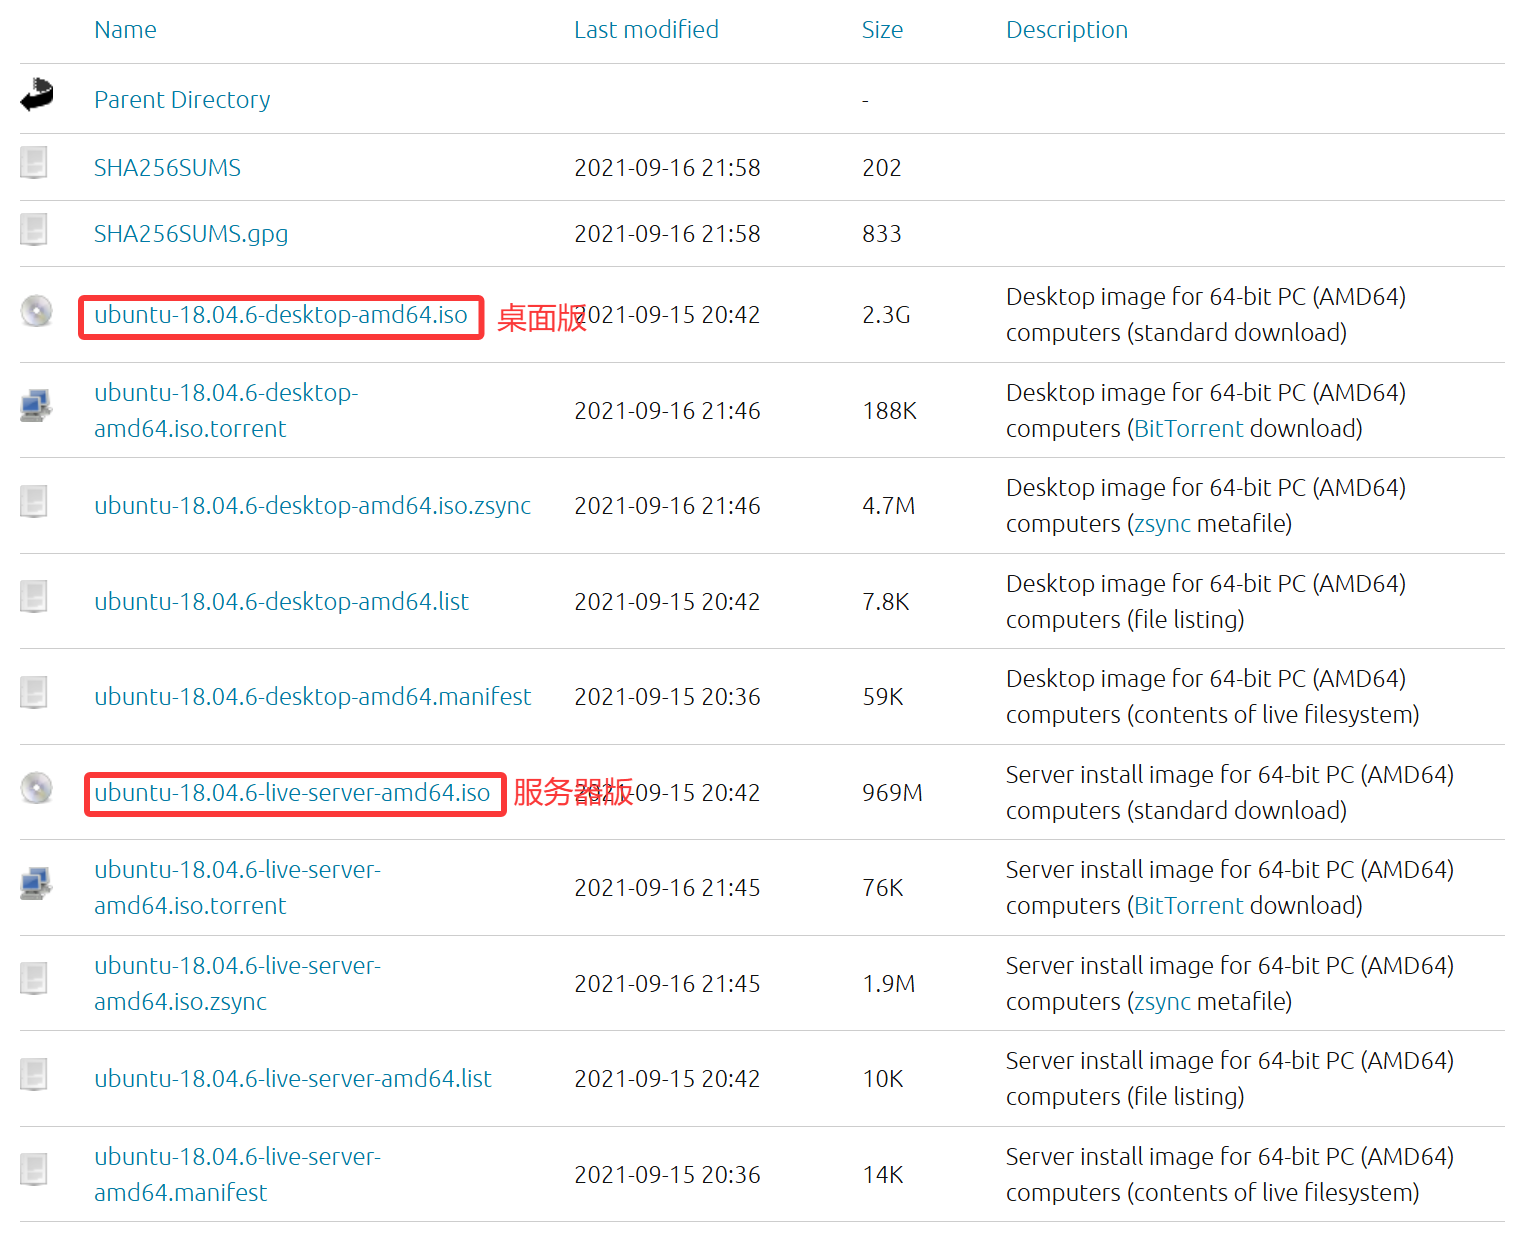
Task: Sort by the Name column header
Action: coord(125,30)
